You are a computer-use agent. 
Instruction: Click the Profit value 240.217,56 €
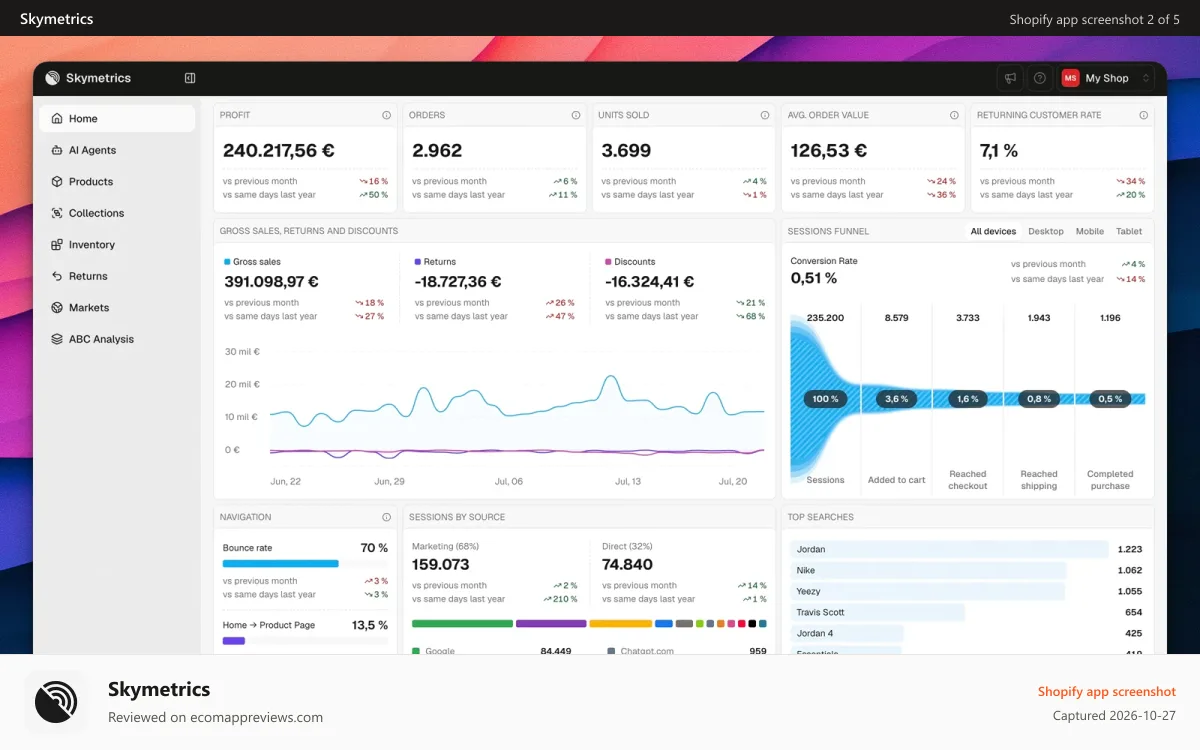tap(279, 151)
